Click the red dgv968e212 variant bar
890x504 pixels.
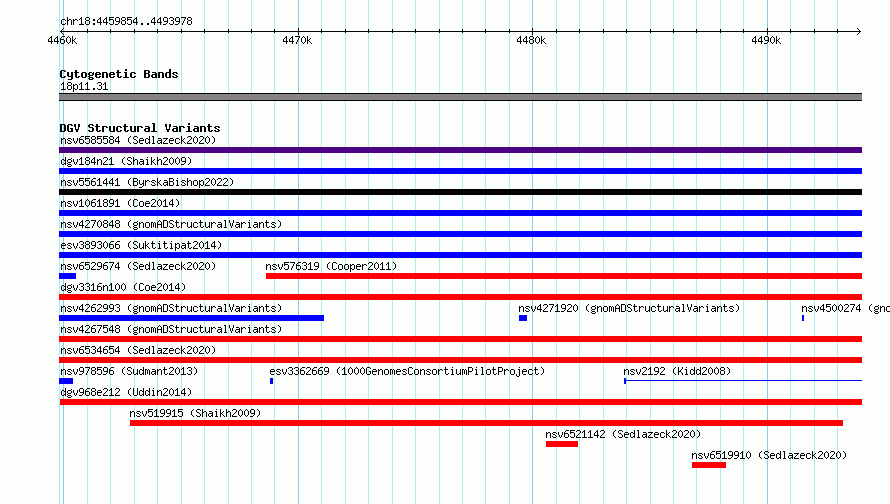[460, 402]
